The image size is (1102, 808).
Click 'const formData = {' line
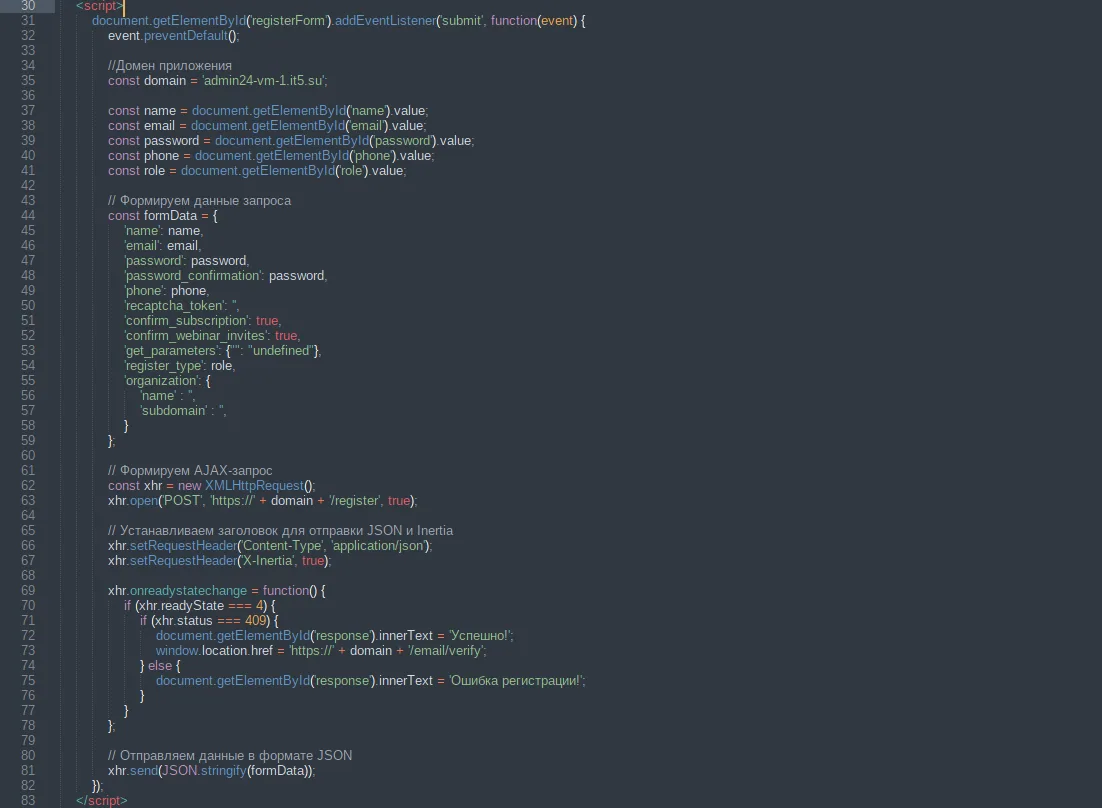click(163, 216)
